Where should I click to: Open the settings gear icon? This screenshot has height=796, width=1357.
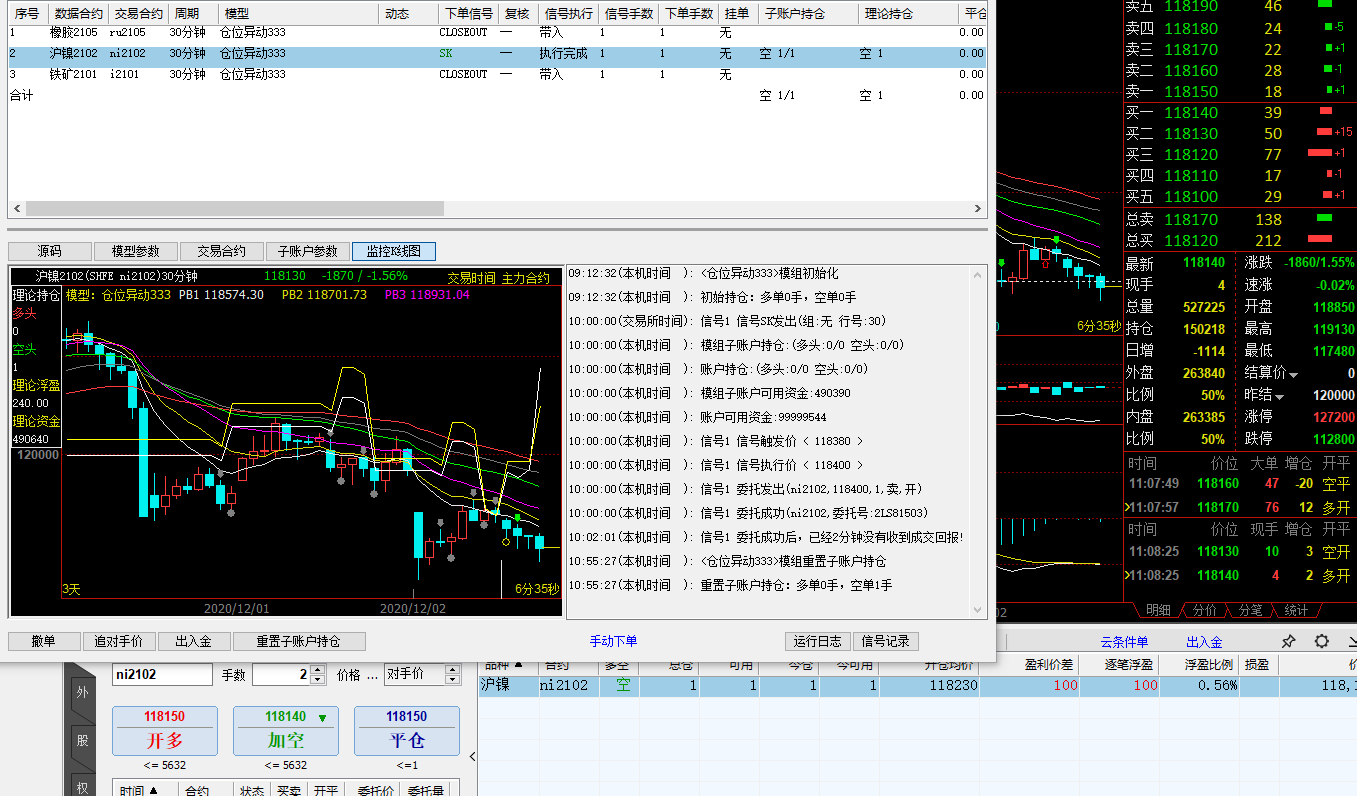[x=1321, y=641]
